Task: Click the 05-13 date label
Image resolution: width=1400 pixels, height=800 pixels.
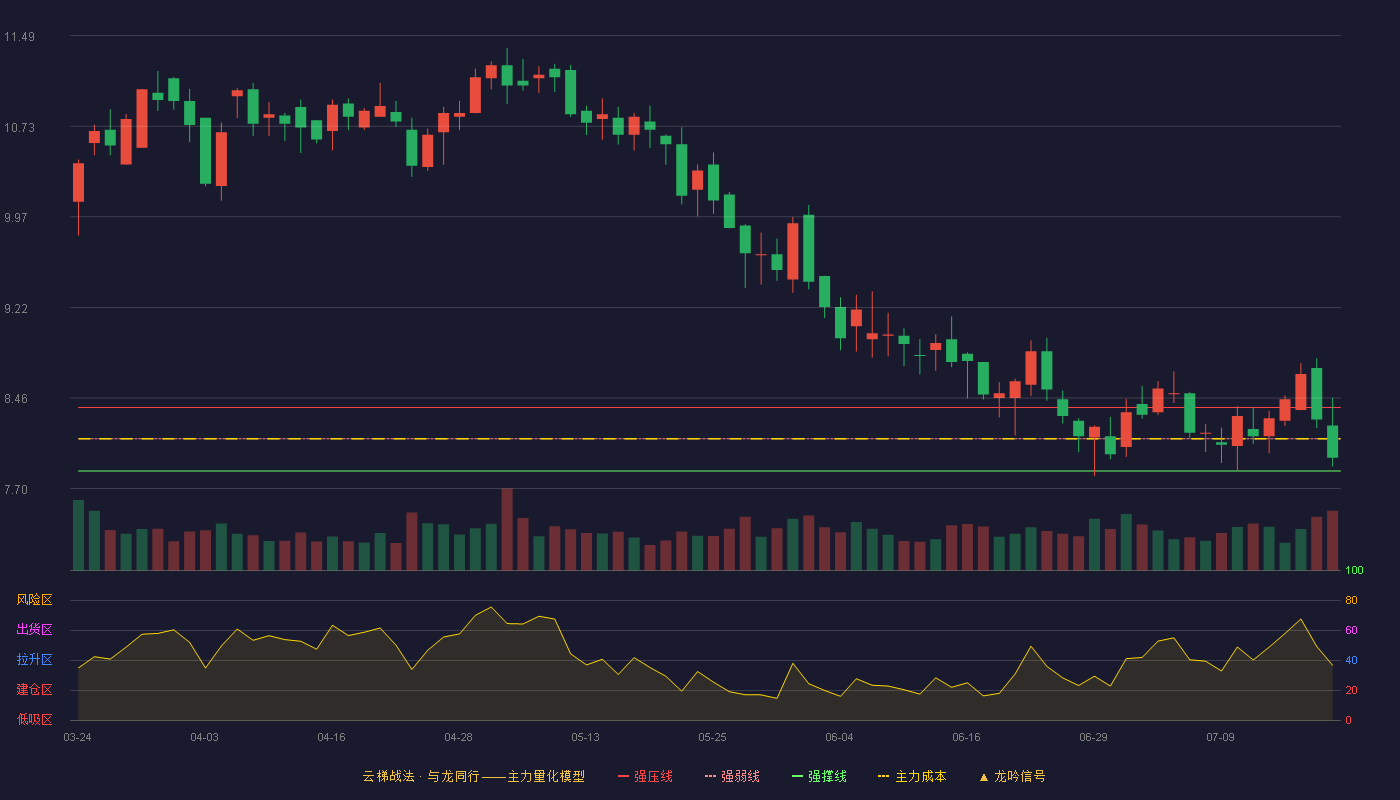Action: pos(585,737)
